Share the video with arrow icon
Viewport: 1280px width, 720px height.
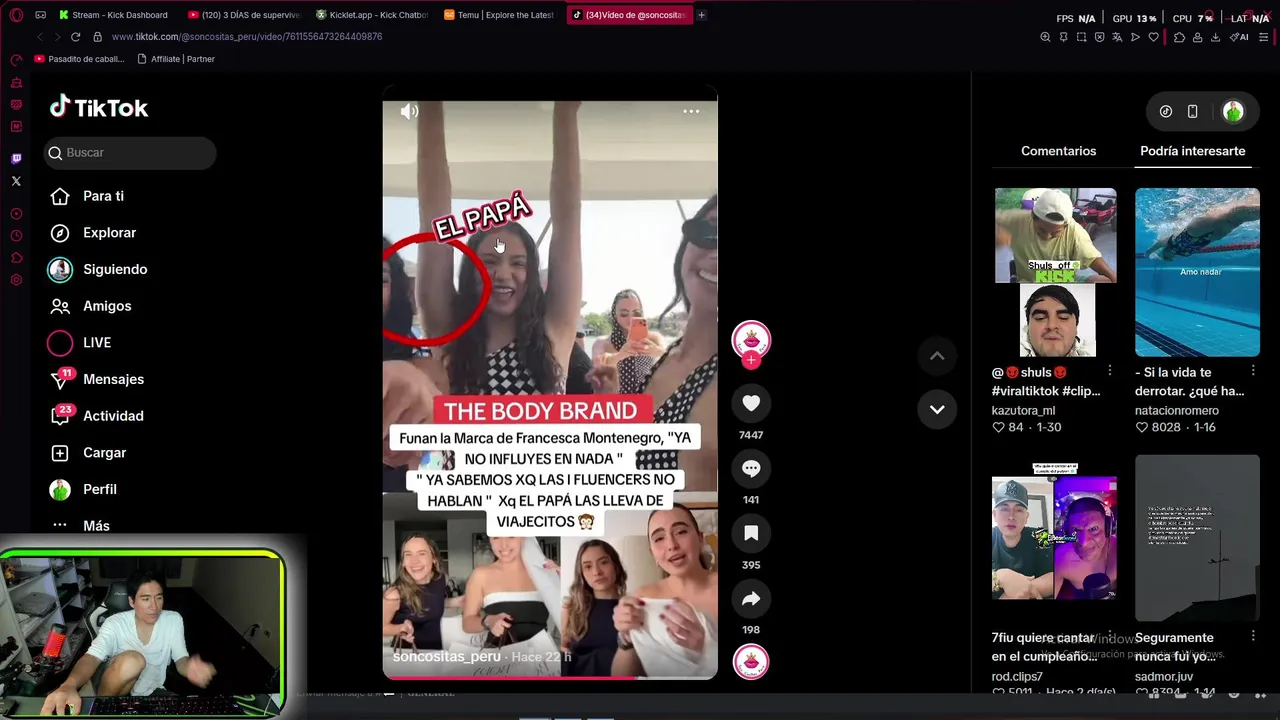tap(751, 598)
